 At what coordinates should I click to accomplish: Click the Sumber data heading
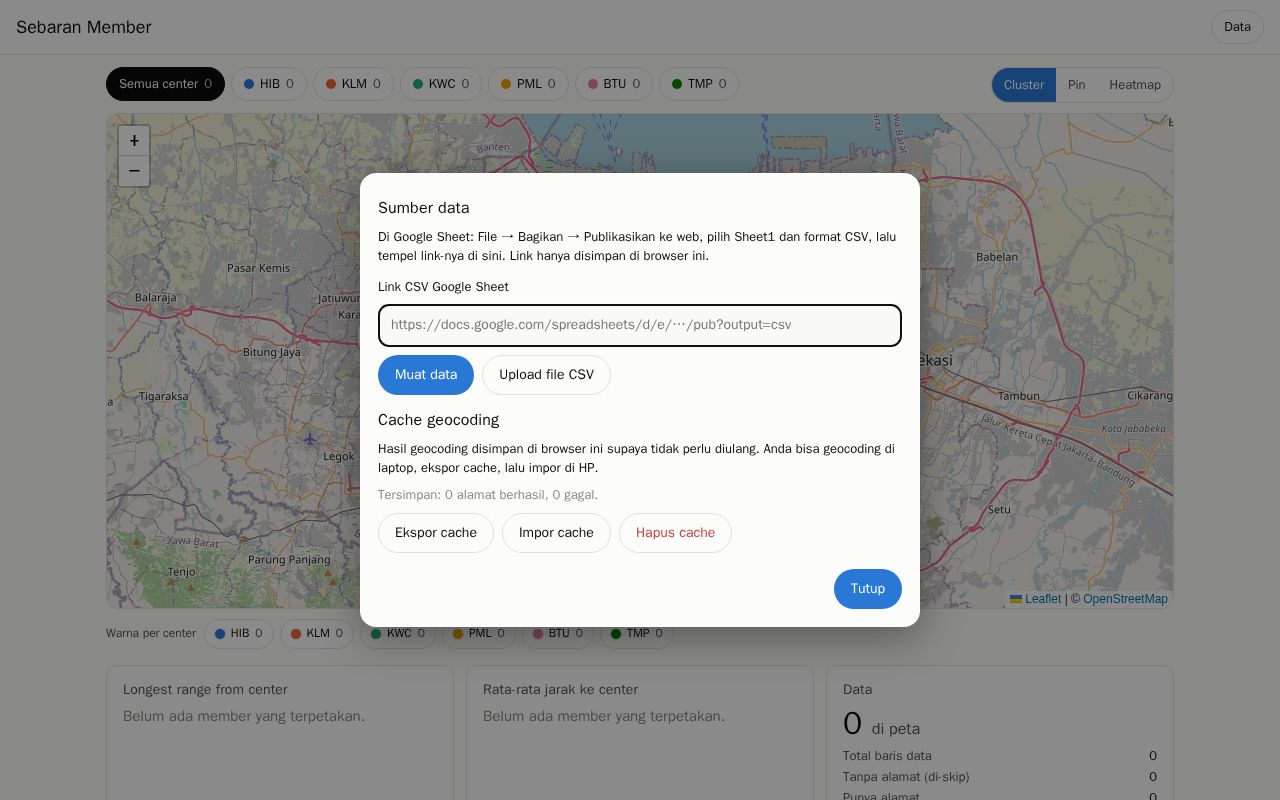point(424,208)
